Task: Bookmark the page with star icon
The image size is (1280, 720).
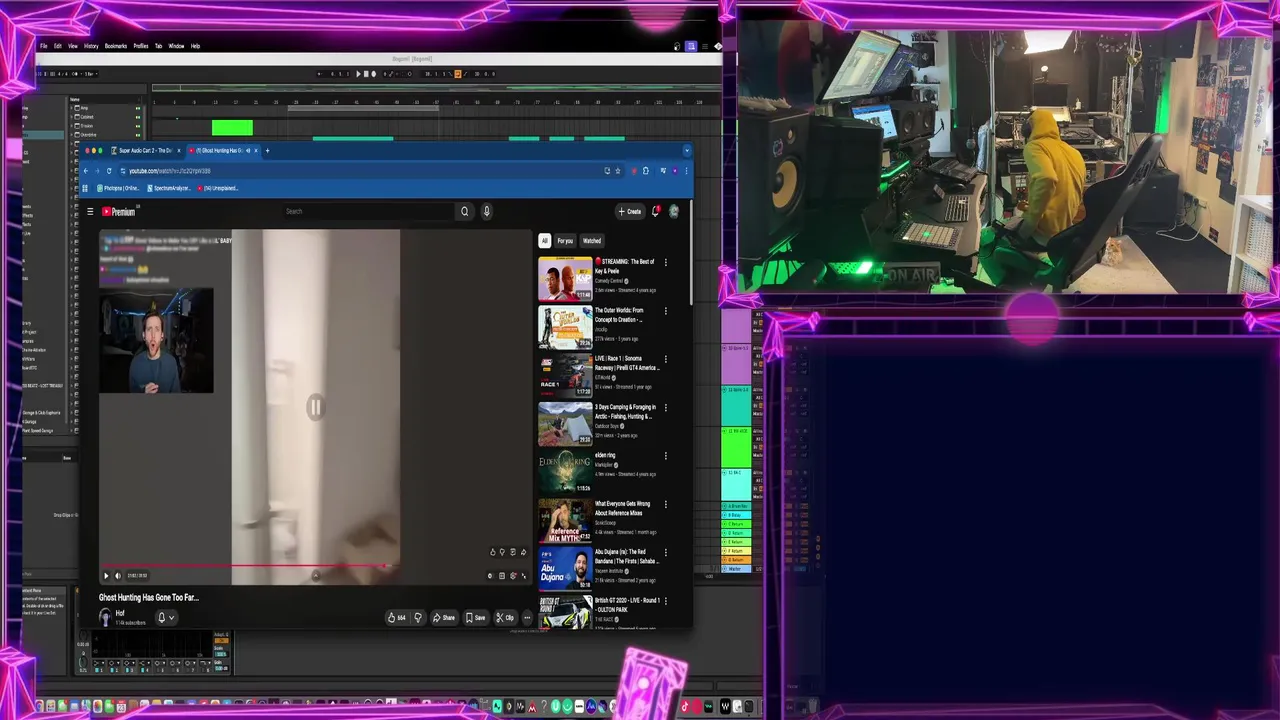Action: click(x=618, y=171)
